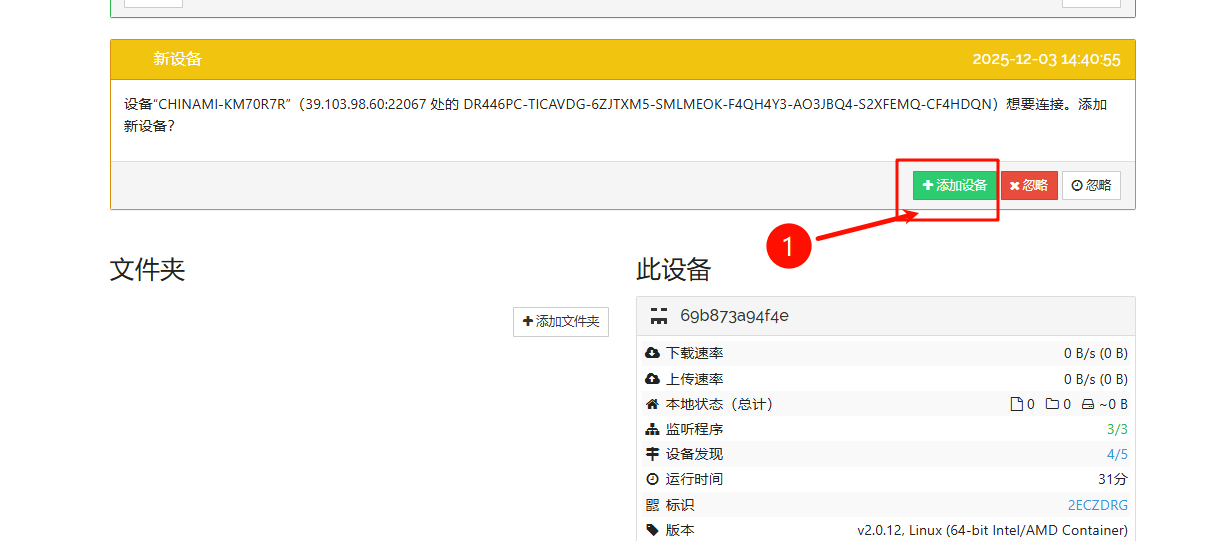Open the 2ECZDRG device ID link
The image size is (1223, 541).
(1097, 505)
